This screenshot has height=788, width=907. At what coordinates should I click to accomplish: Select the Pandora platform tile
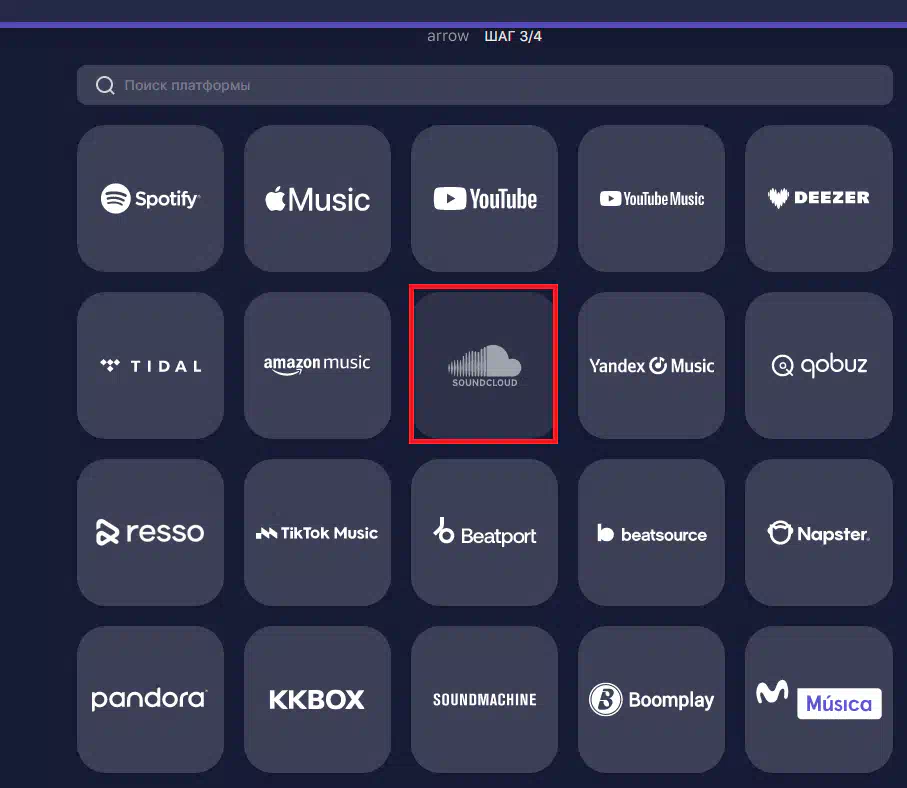[x=150, y=699]
